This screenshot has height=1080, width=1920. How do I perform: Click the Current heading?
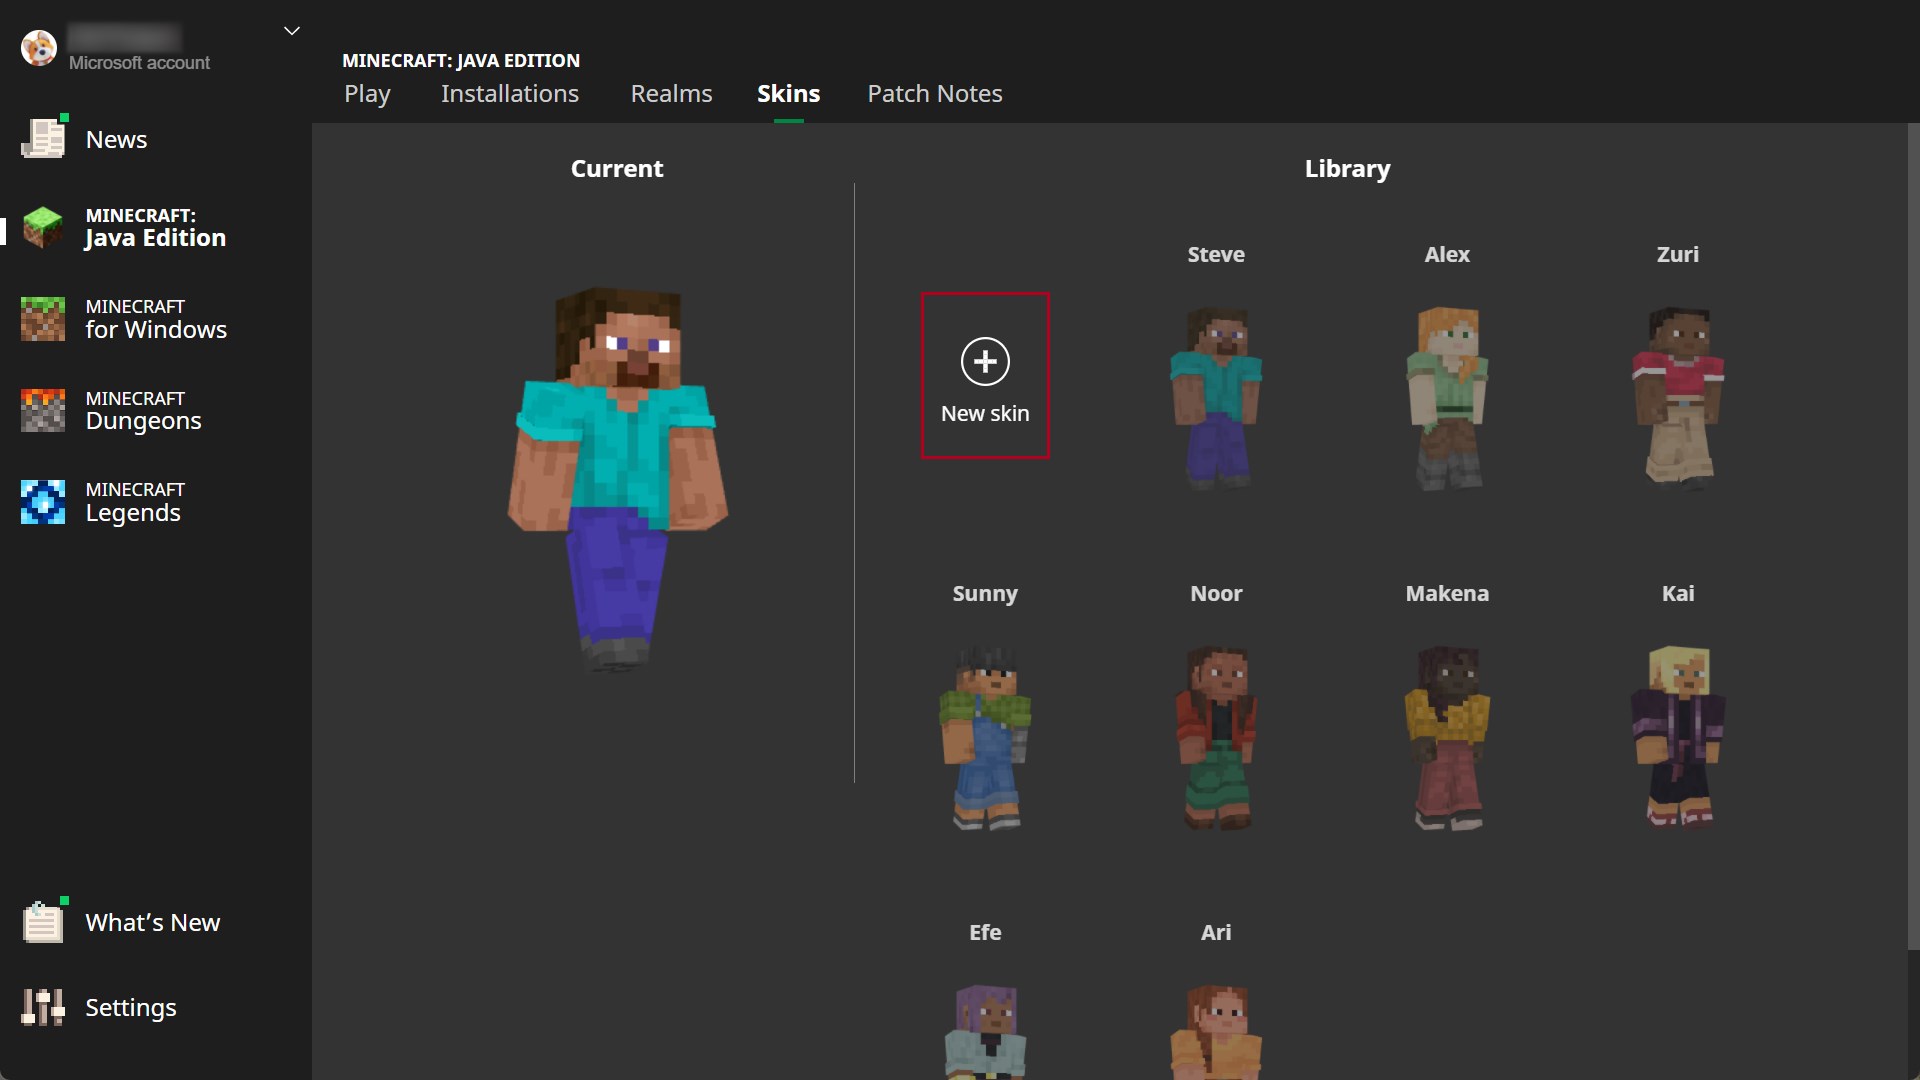(x=617, y=169)
